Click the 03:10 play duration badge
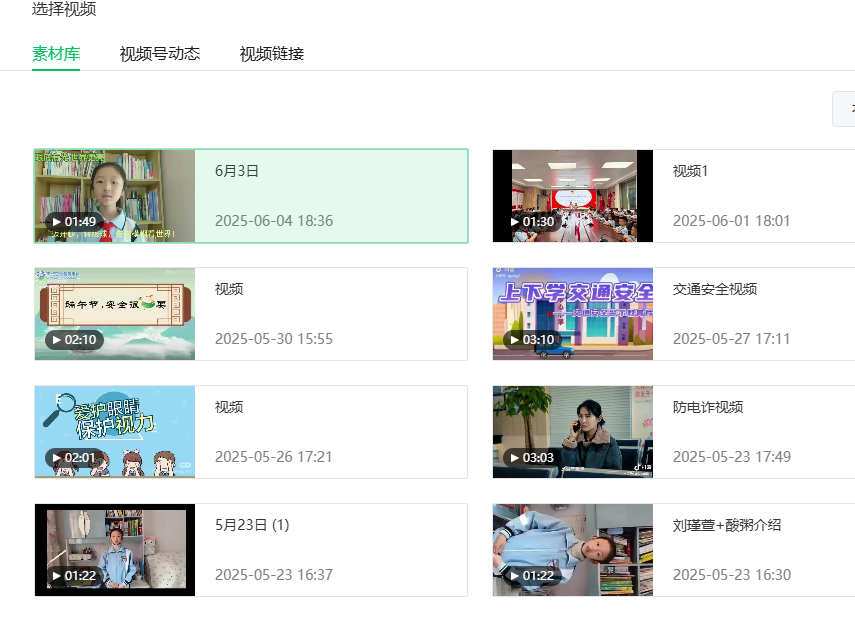 (532, 340)
